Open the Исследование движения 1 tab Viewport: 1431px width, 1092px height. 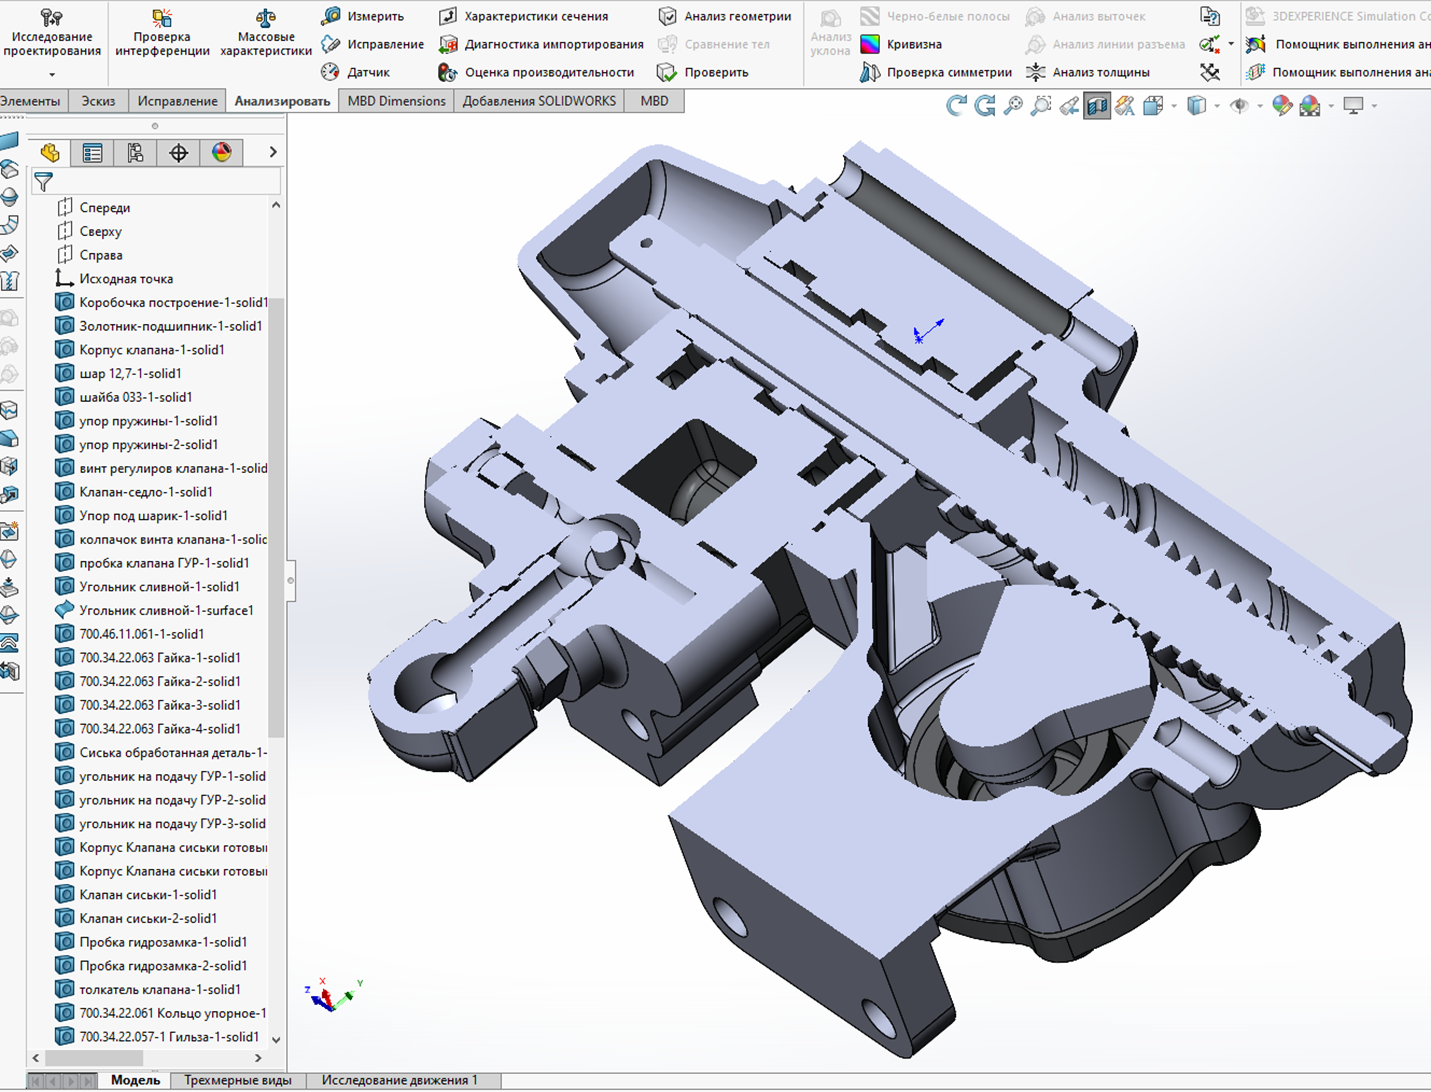point(399,1080)
